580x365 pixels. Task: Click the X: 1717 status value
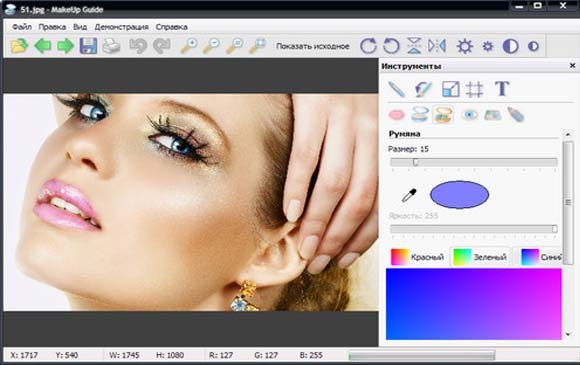click(x=24, y=355)
